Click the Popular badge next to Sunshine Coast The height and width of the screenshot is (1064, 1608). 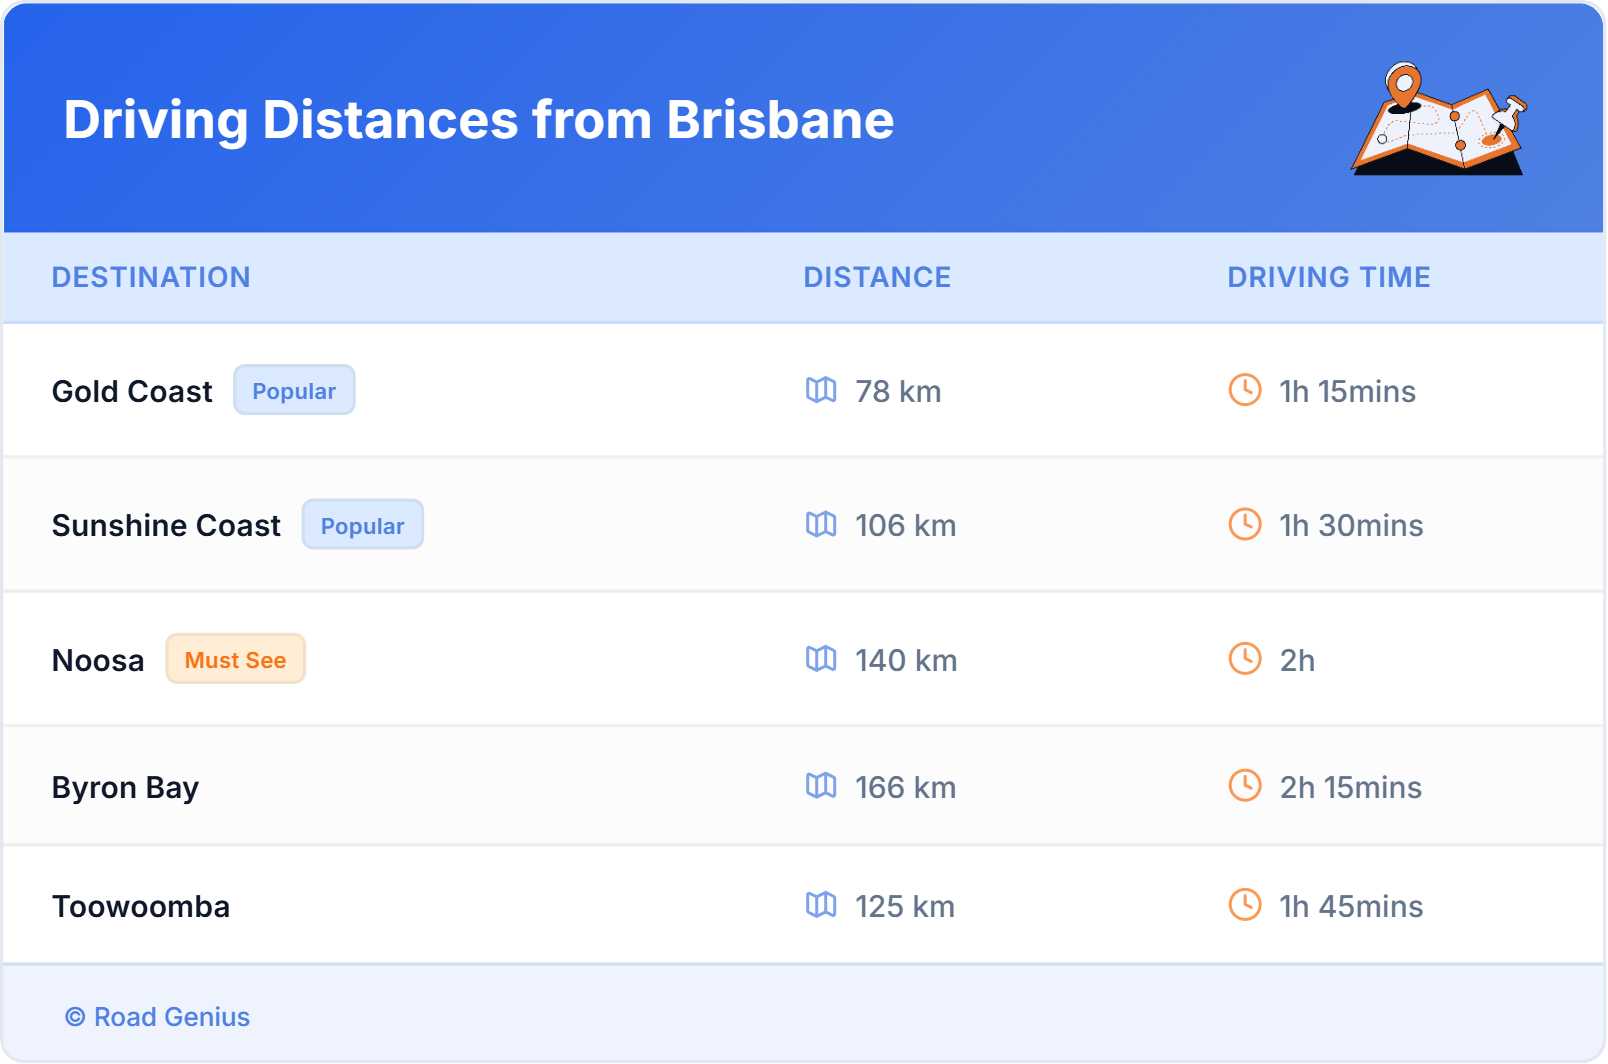[x=362, y=525]
